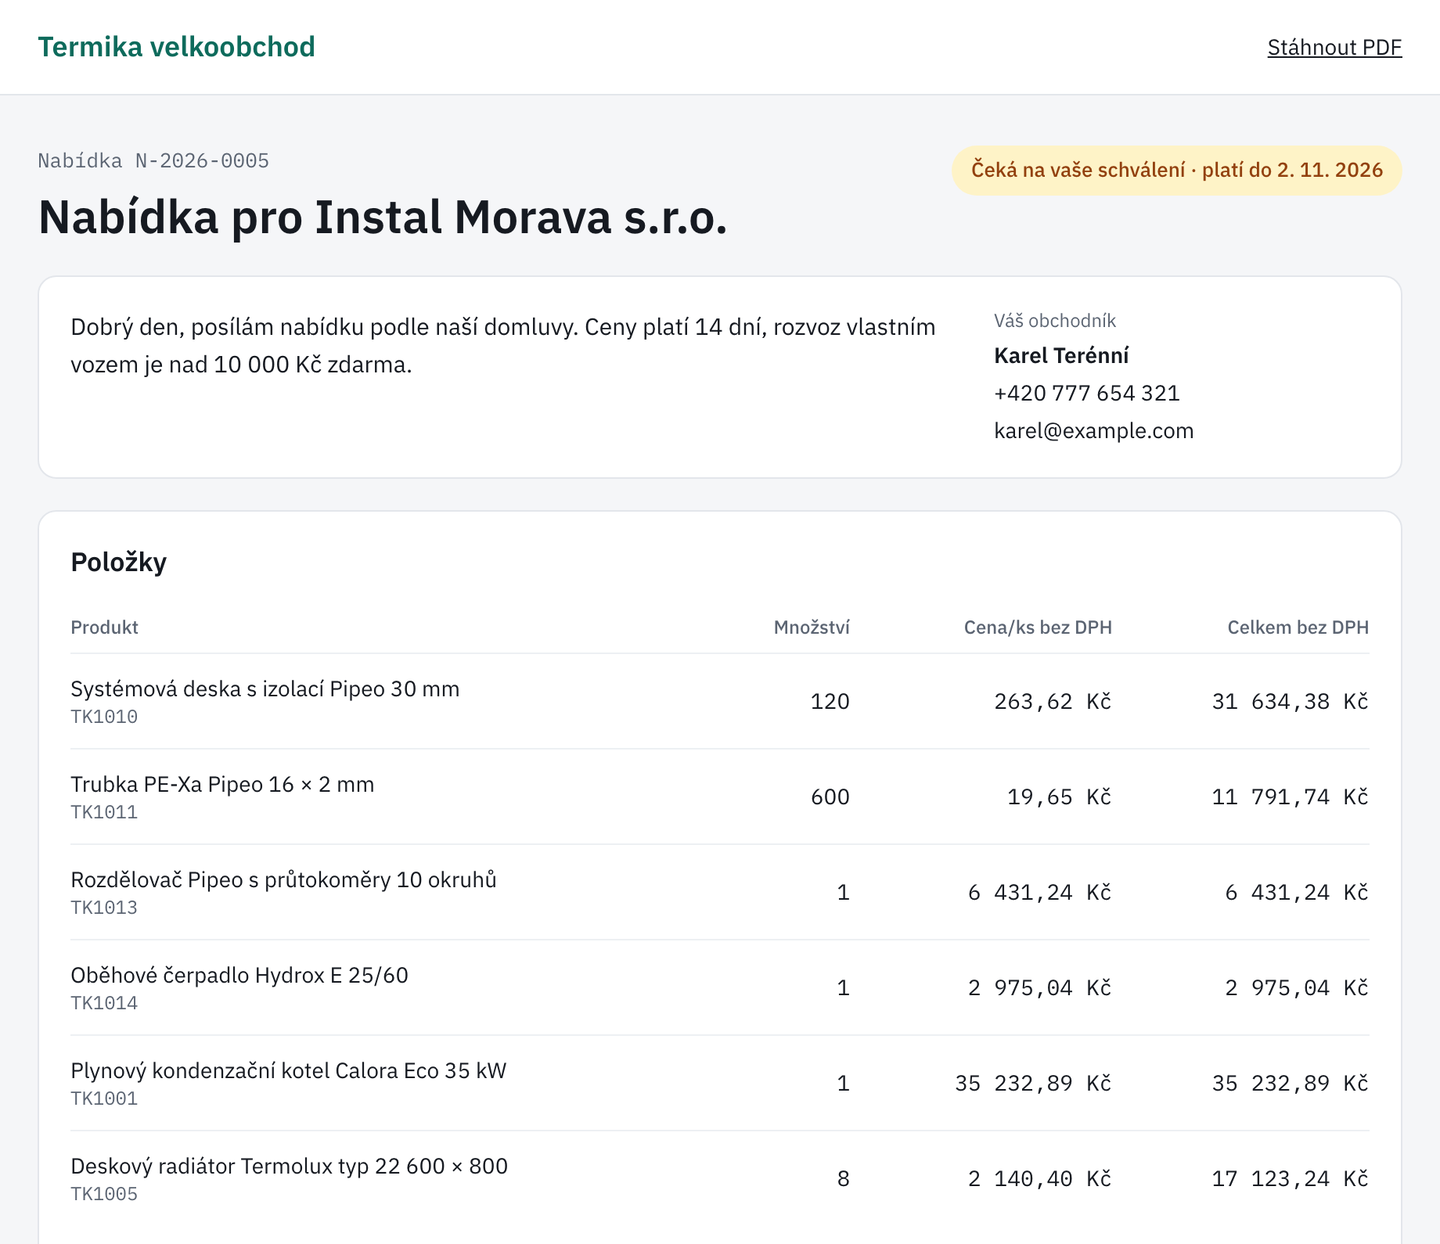Viewport: 1440px width, 1244px height.
Task: Click the 'Čeká na vaše schválení' status badge
Action: [x=1177, y=170]
